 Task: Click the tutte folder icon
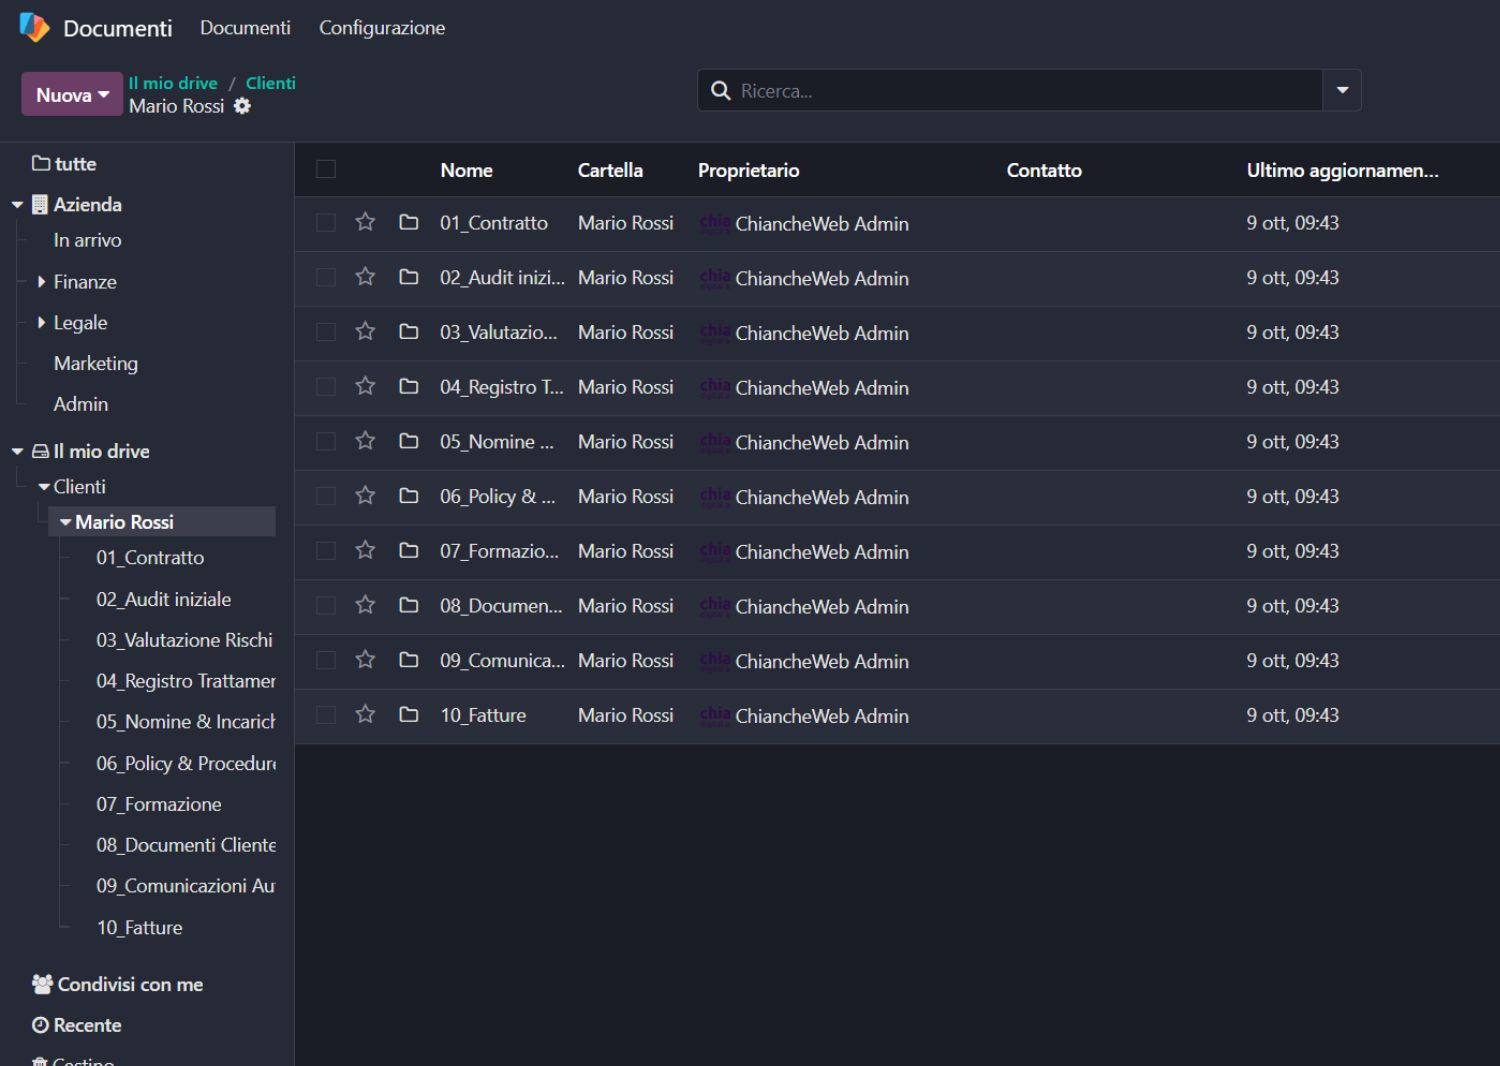(x=41, y=163)
